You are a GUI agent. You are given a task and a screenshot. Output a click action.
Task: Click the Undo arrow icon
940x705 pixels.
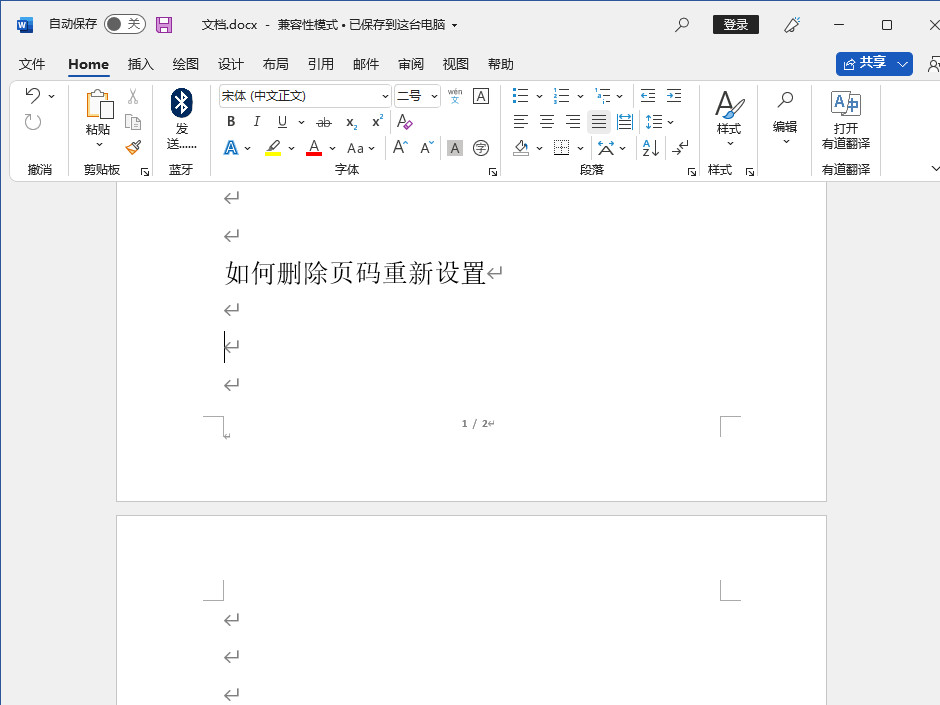(33, 96)
